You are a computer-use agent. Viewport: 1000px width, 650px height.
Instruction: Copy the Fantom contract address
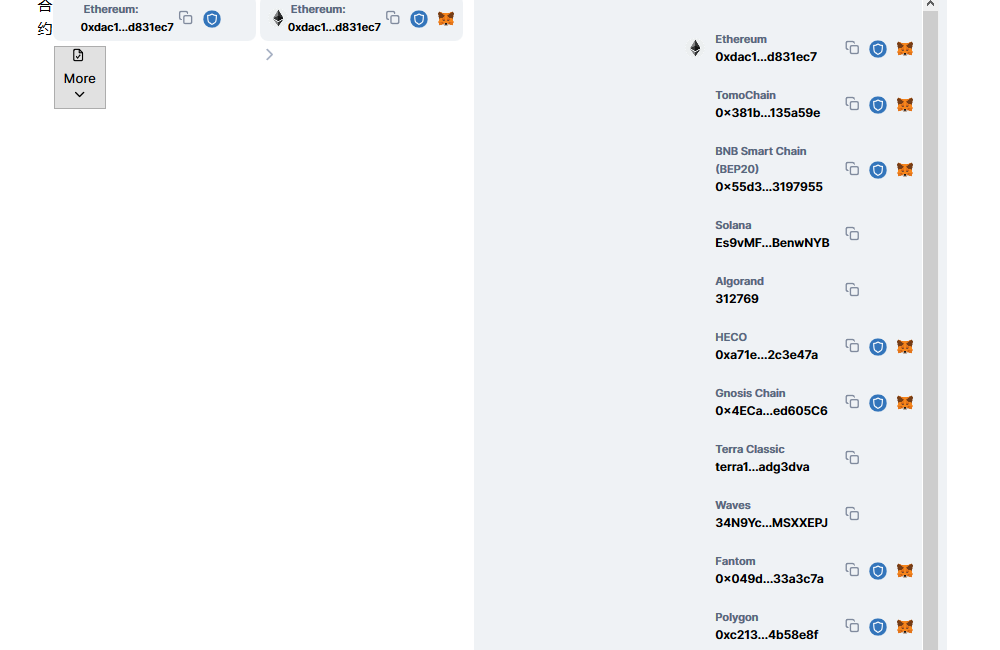852,570
